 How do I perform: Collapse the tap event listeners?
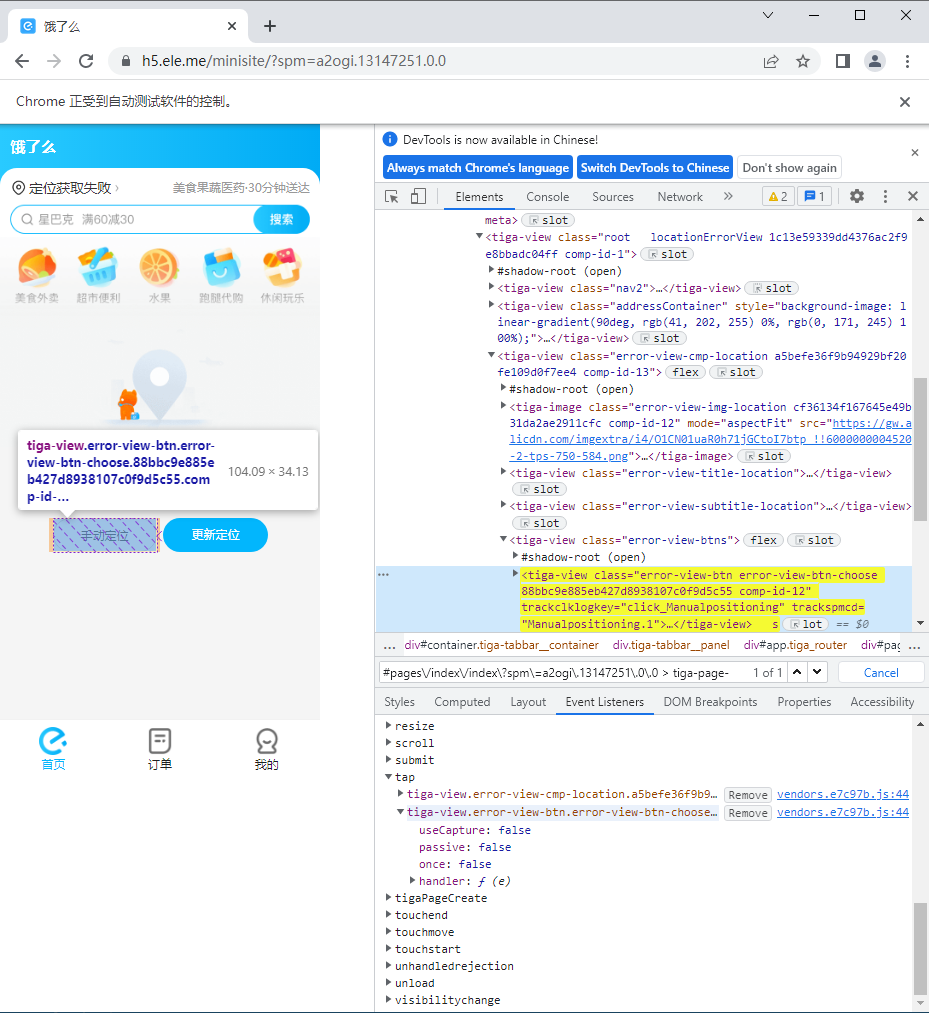tap(388, 777)
